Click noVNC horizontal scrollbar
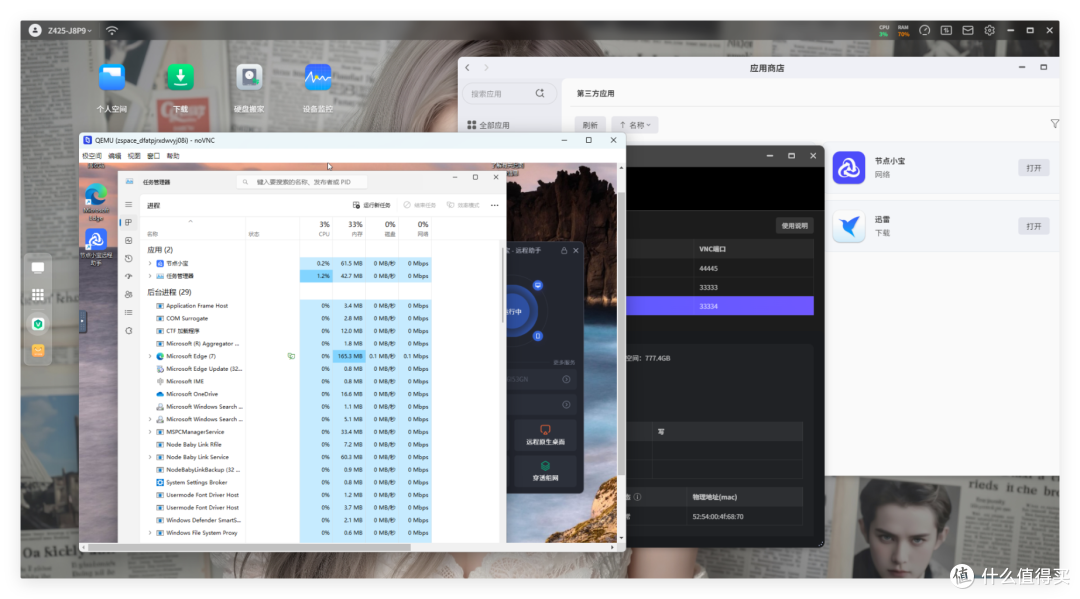Viewport: 1080px width, 599px height. (249, 547)
